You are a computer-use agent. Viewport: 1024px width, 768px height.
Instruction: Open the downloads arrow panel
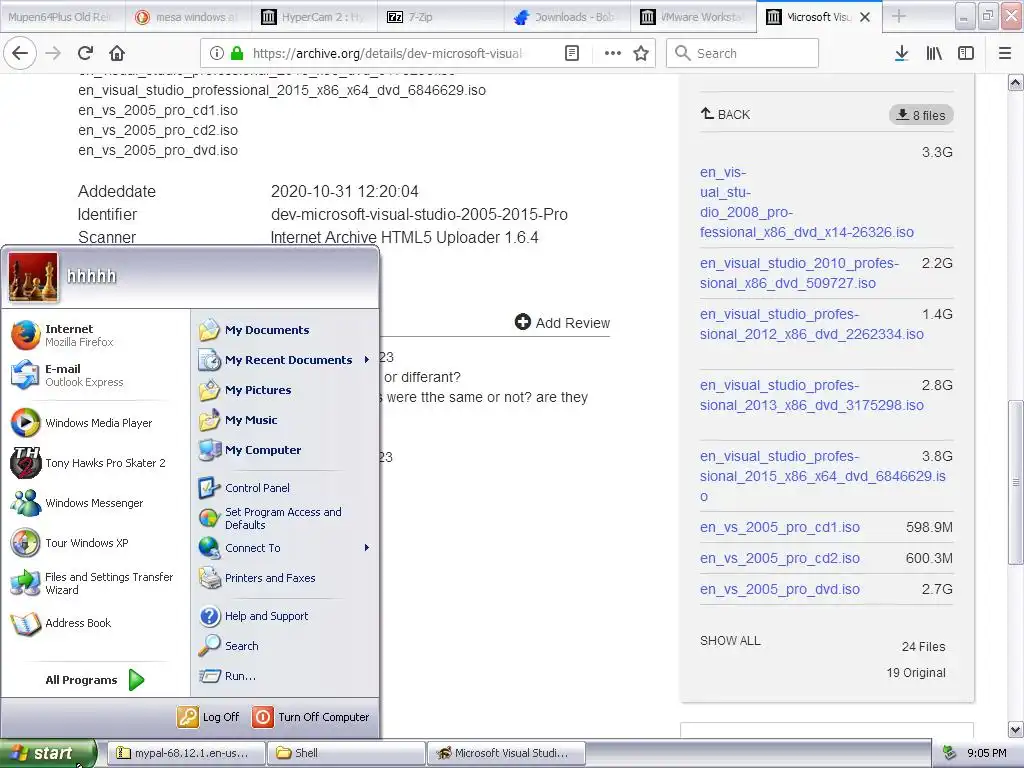901,54
